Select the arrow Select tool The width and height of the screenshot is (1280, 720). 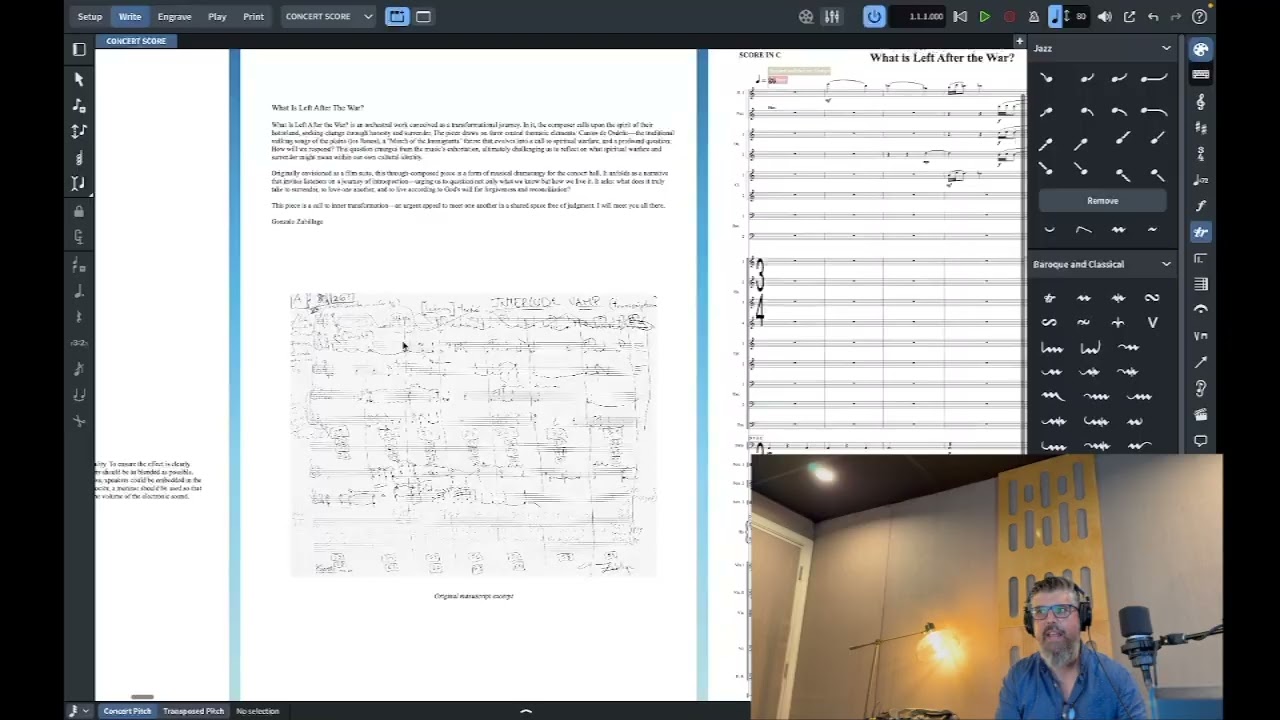click(x=79, y=79)
